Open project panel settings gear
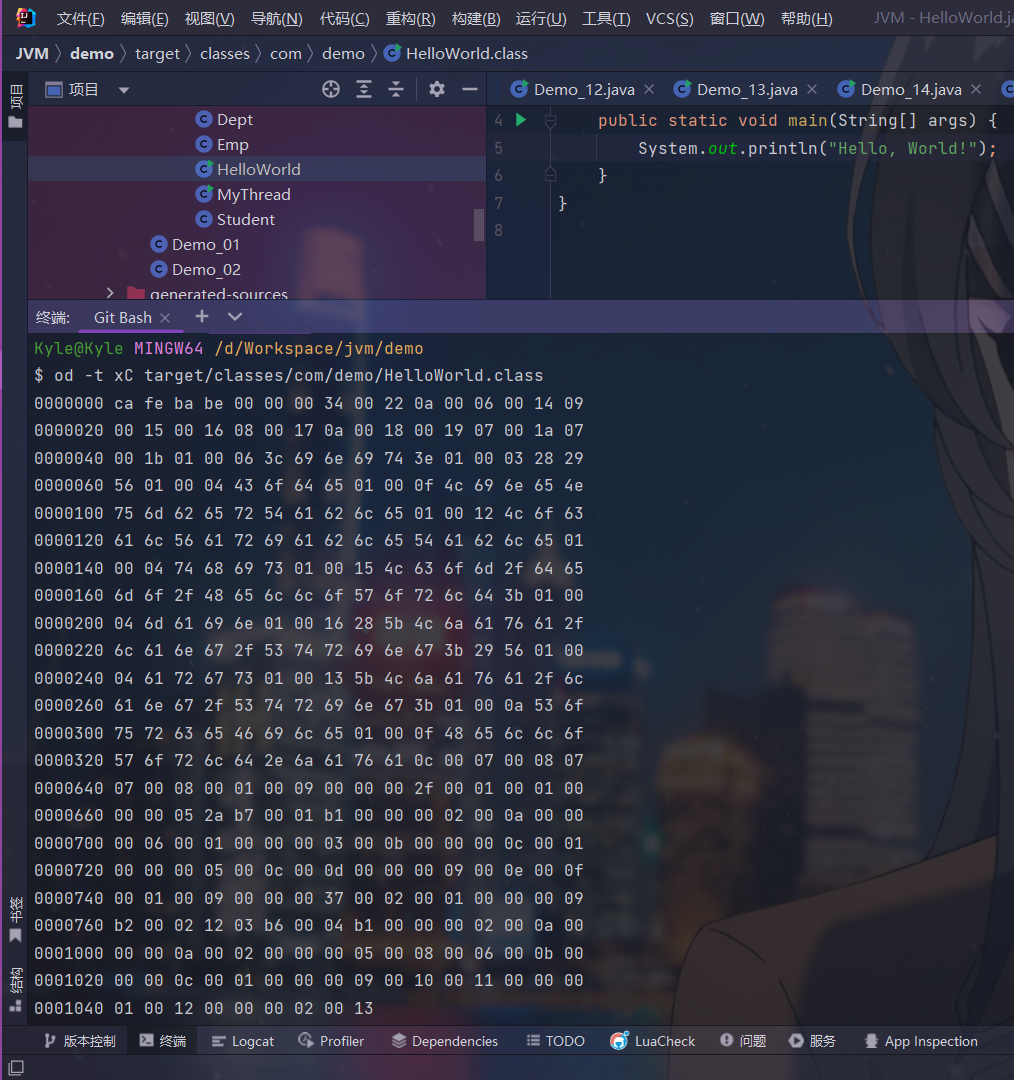The image size is (1014, 1080). click(x=437, y=90)
